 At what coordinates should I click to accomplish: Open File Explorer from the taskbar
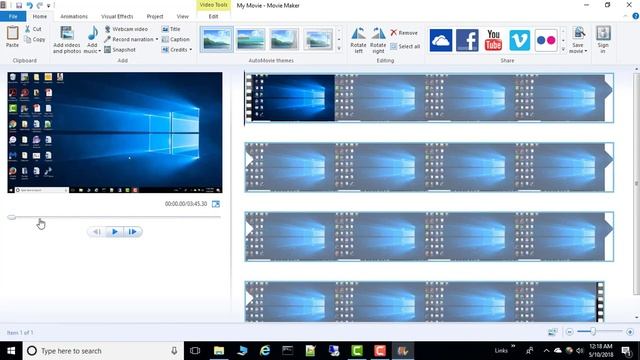(x=219, y=351)
